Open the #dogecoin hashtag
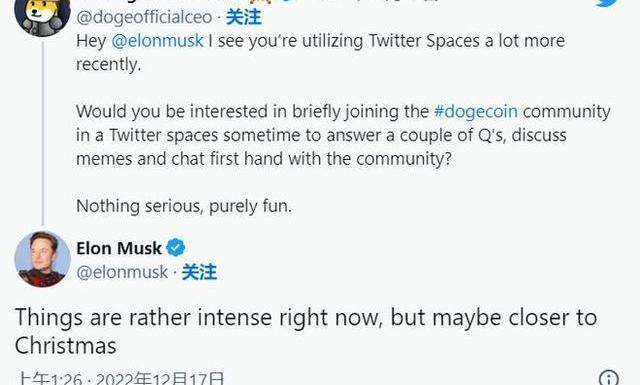The height and width of the screenshot is (385, 640). click(476, 111)
